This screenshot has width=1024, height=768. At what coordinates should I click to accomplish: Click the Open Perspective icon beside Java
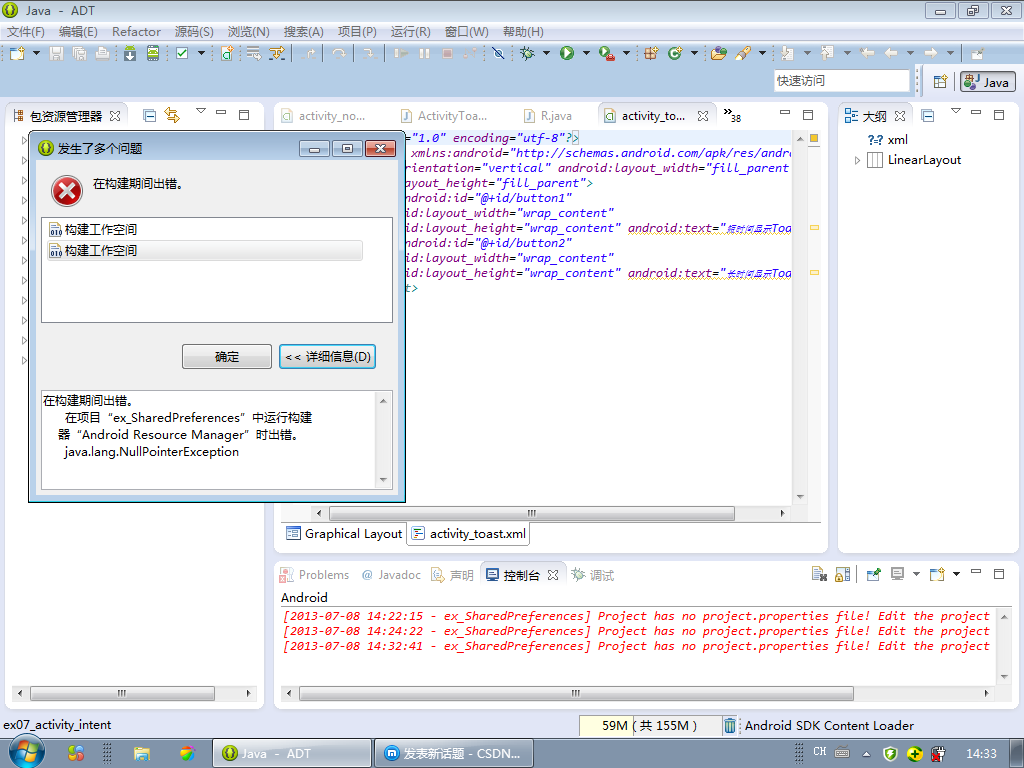click(x=940, y=82)
